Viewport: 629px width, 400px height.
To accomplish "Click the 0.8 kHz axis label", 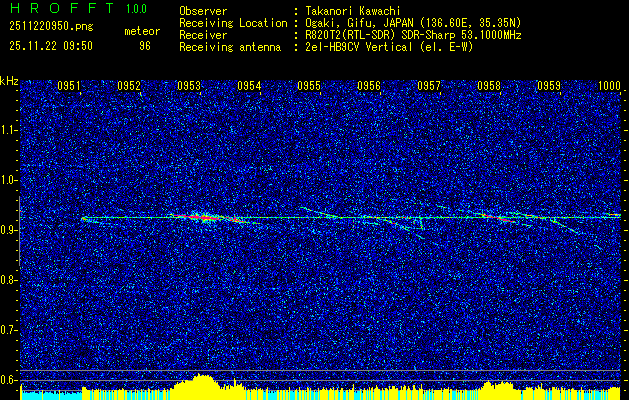I will click(8, 280).
